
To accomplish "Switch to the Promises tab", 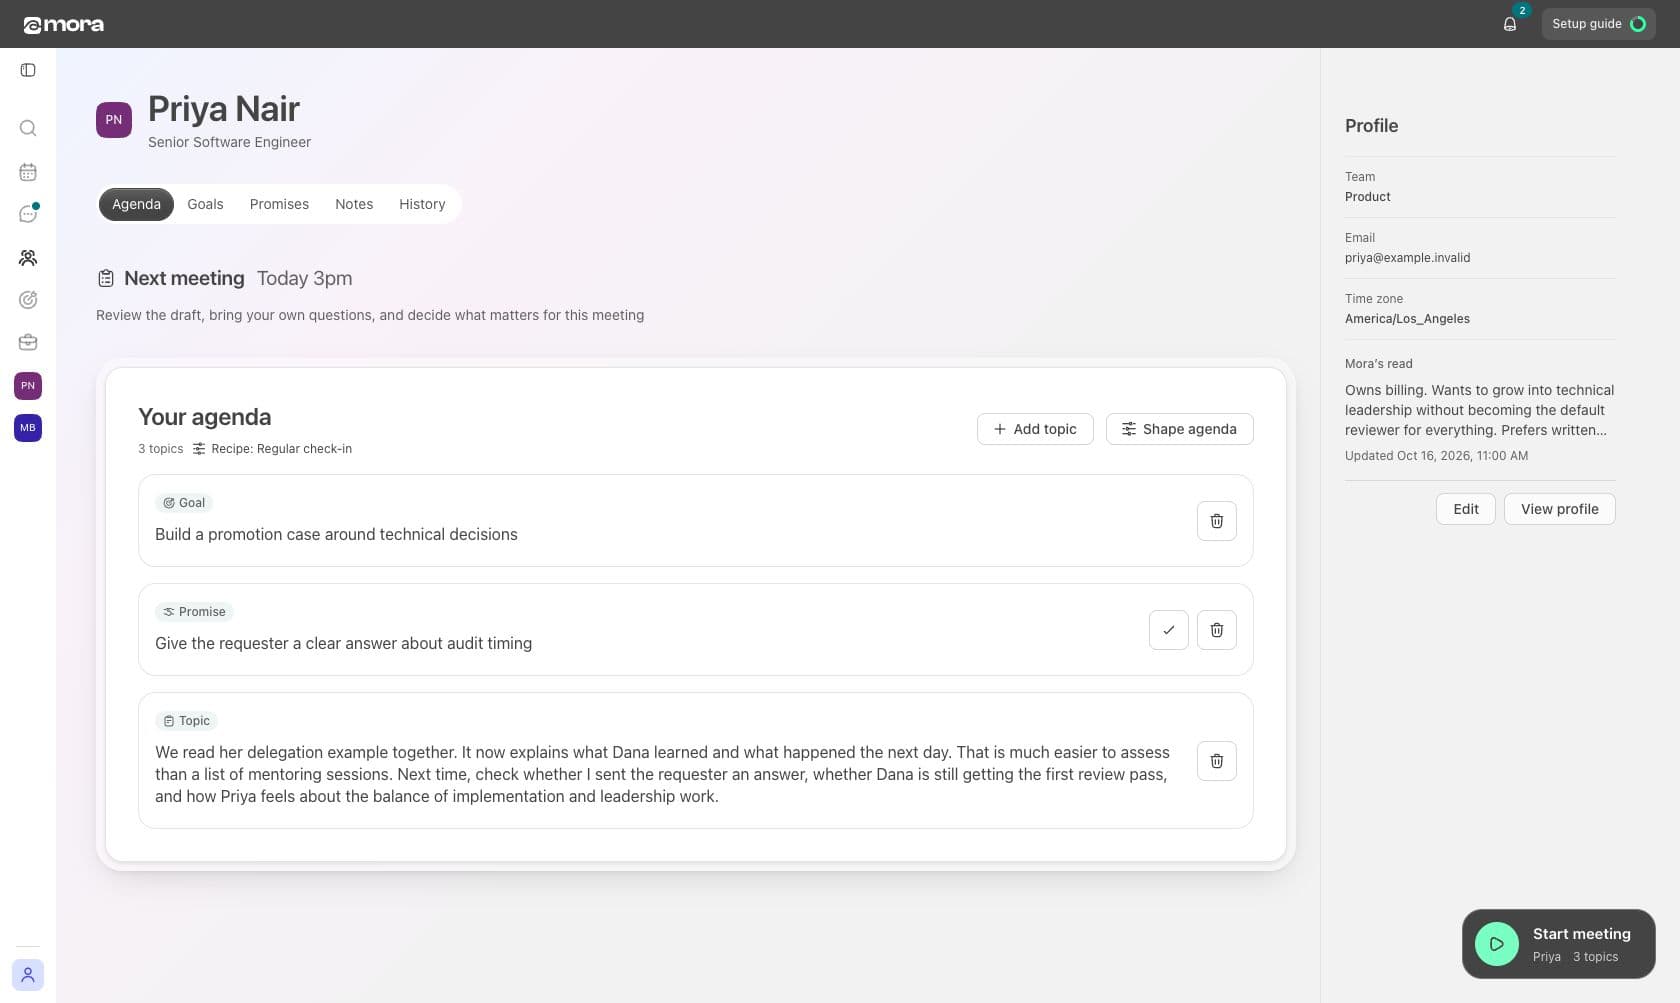I will pyautogui.click(x=279, y=204).
